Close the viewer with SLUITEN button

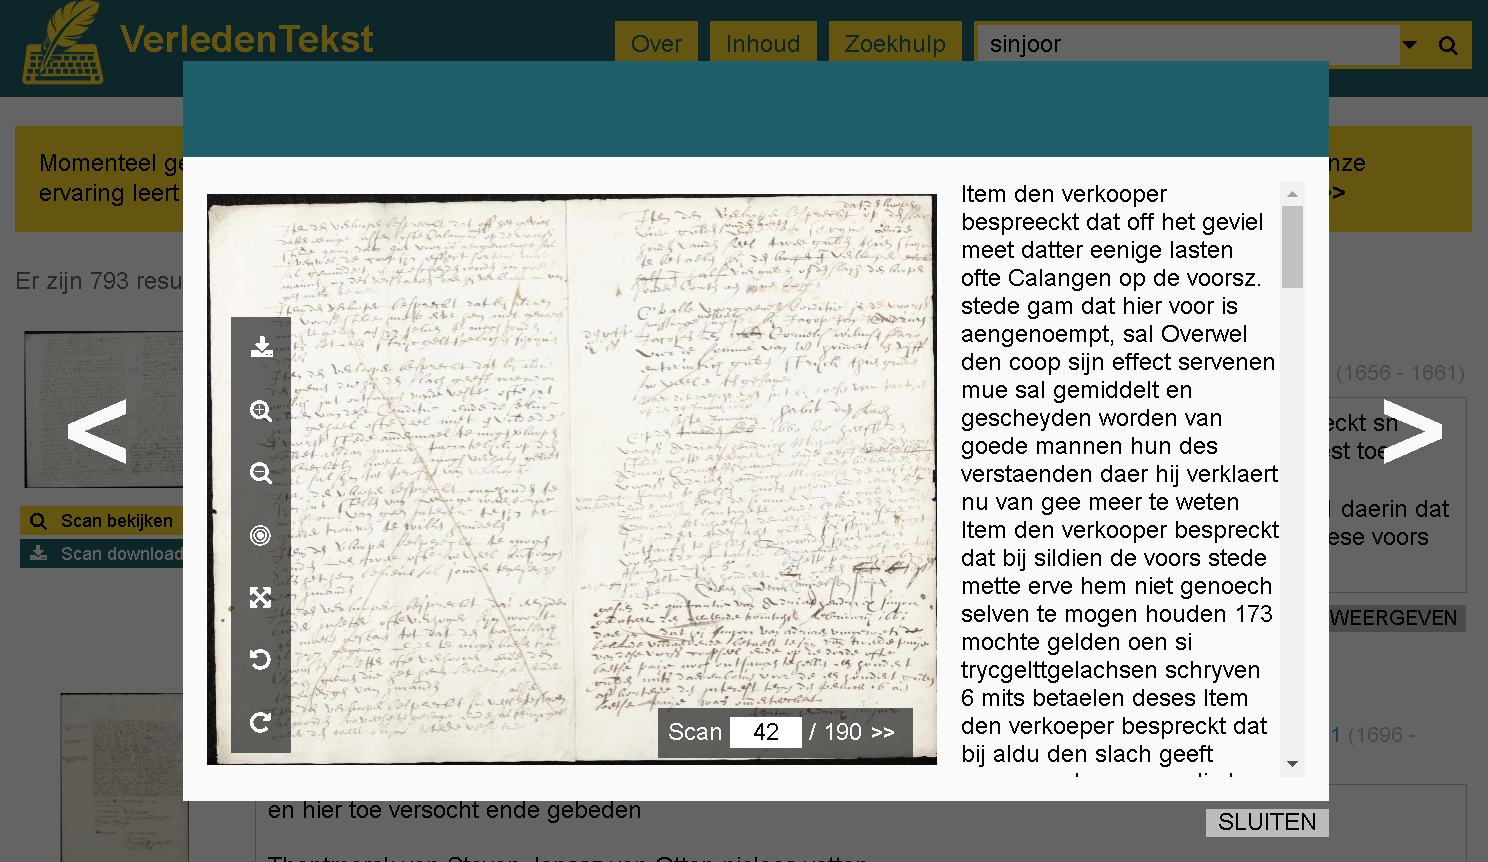click(1266, 822)
